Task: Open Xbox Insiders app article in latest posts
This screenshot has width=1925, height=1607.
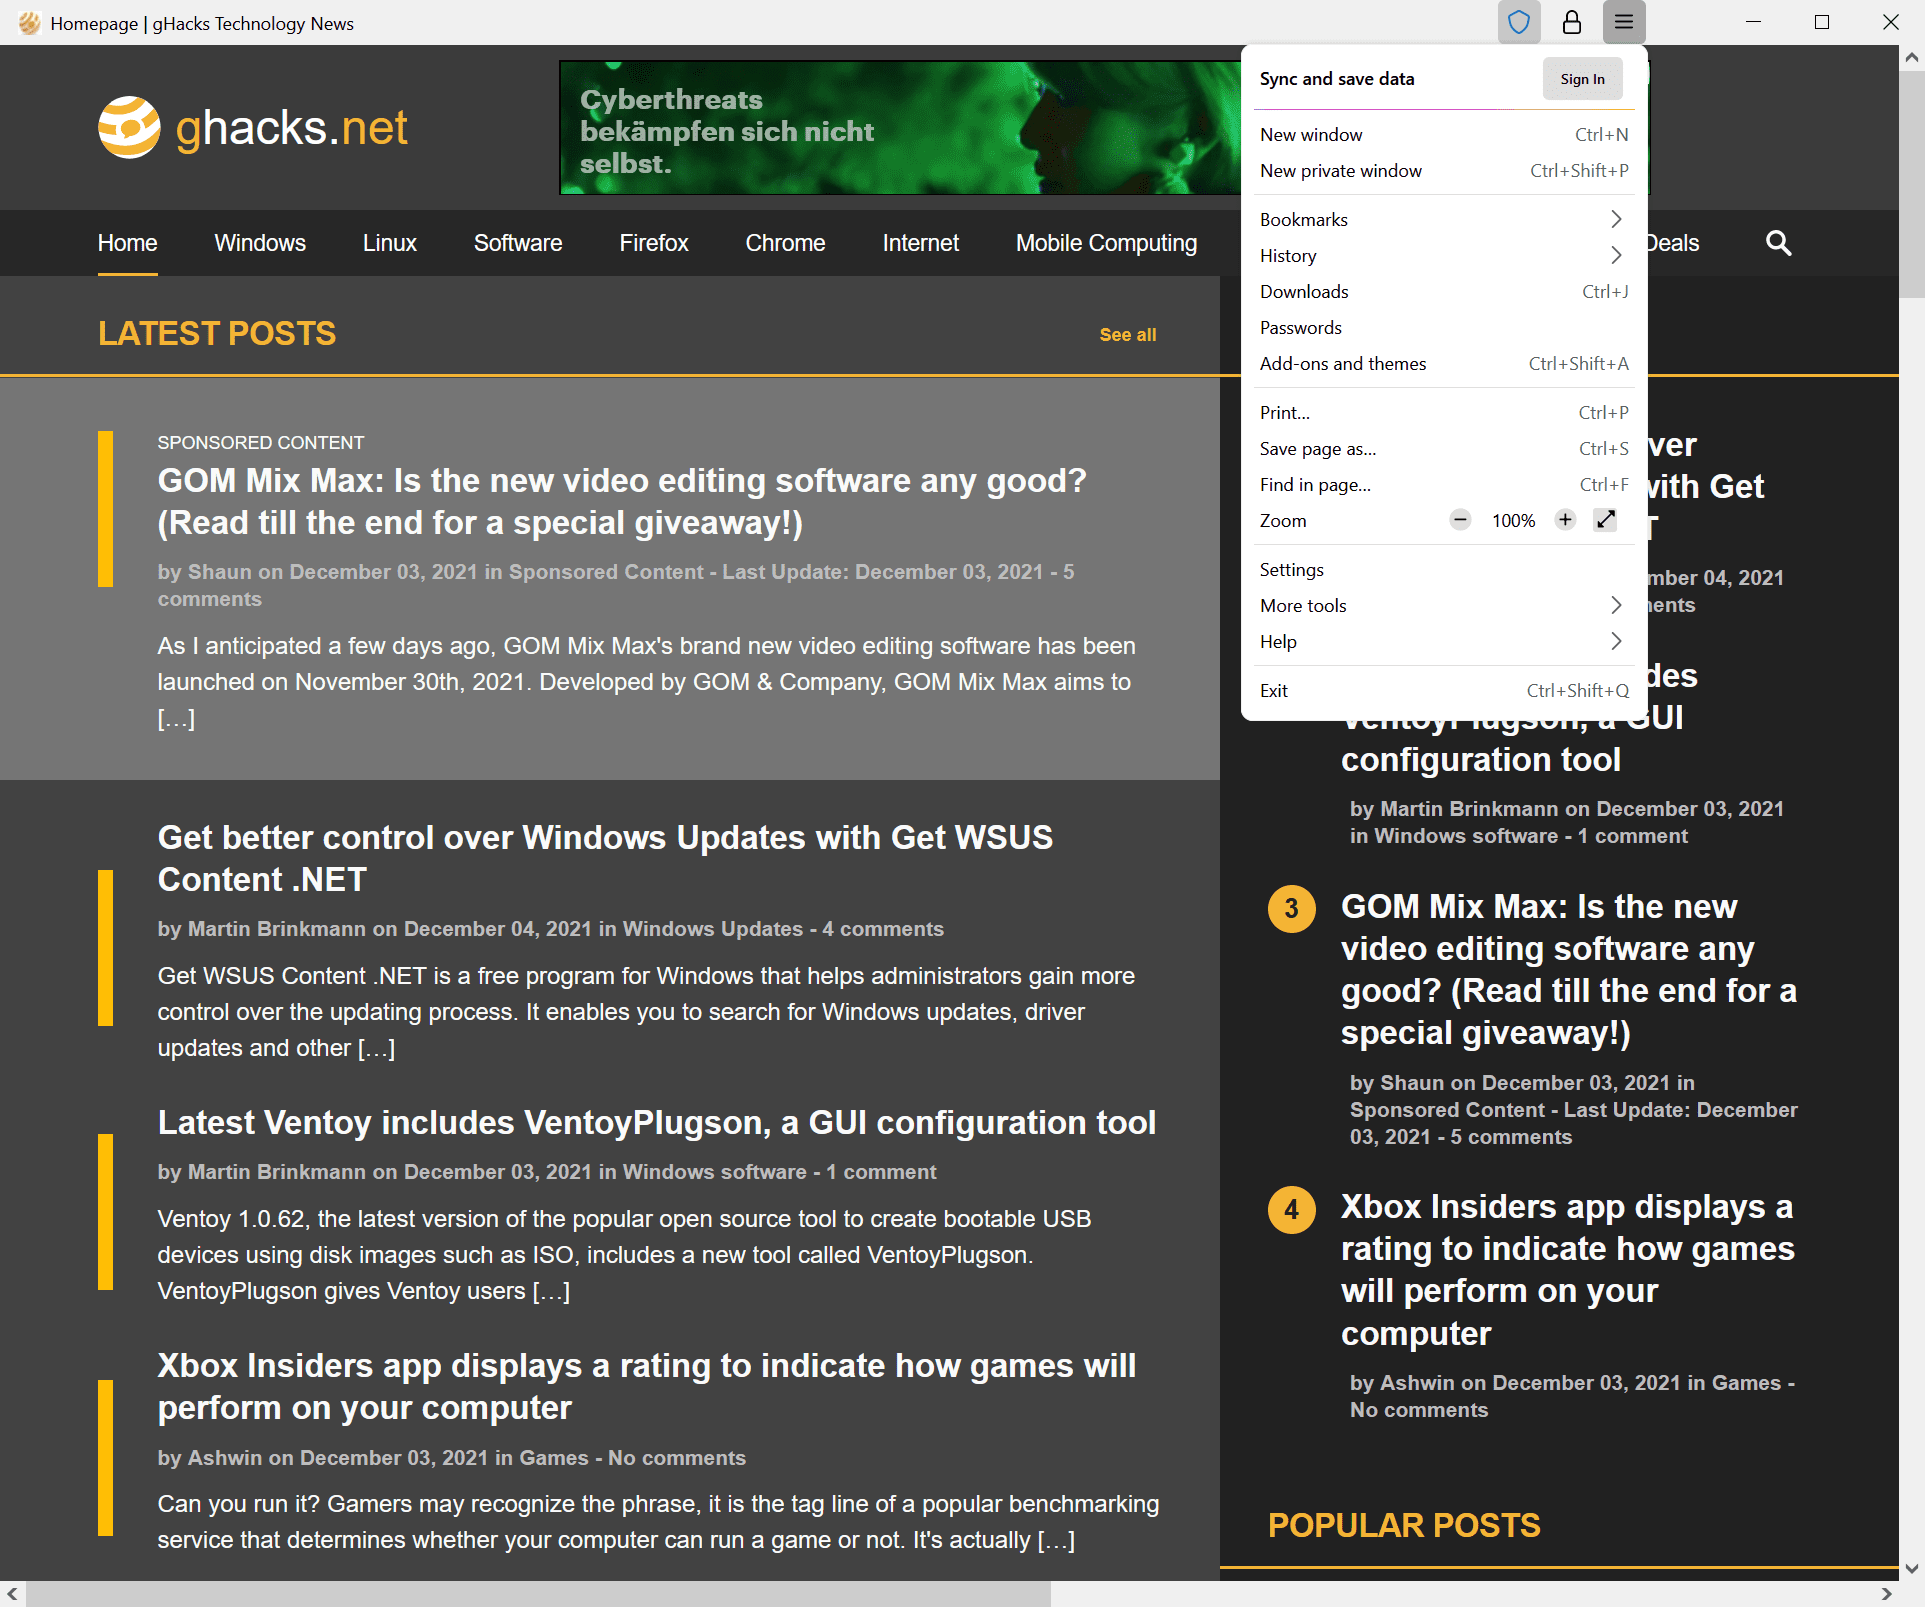Action: point(647,1387)
